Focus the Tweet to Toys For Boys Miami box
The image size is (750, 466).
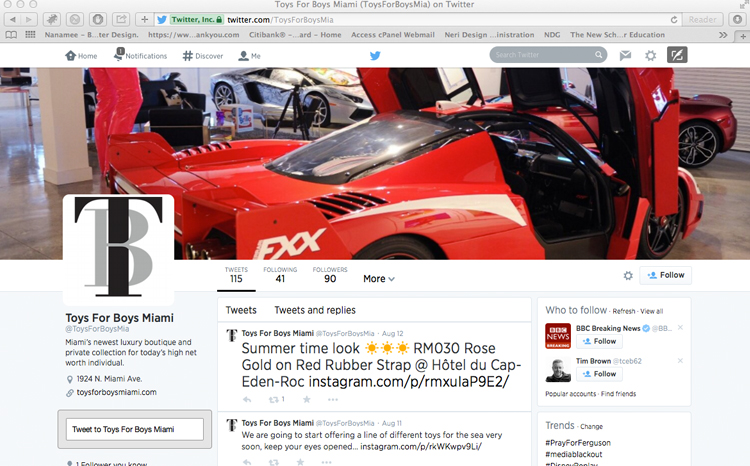[x=135, y=429]
